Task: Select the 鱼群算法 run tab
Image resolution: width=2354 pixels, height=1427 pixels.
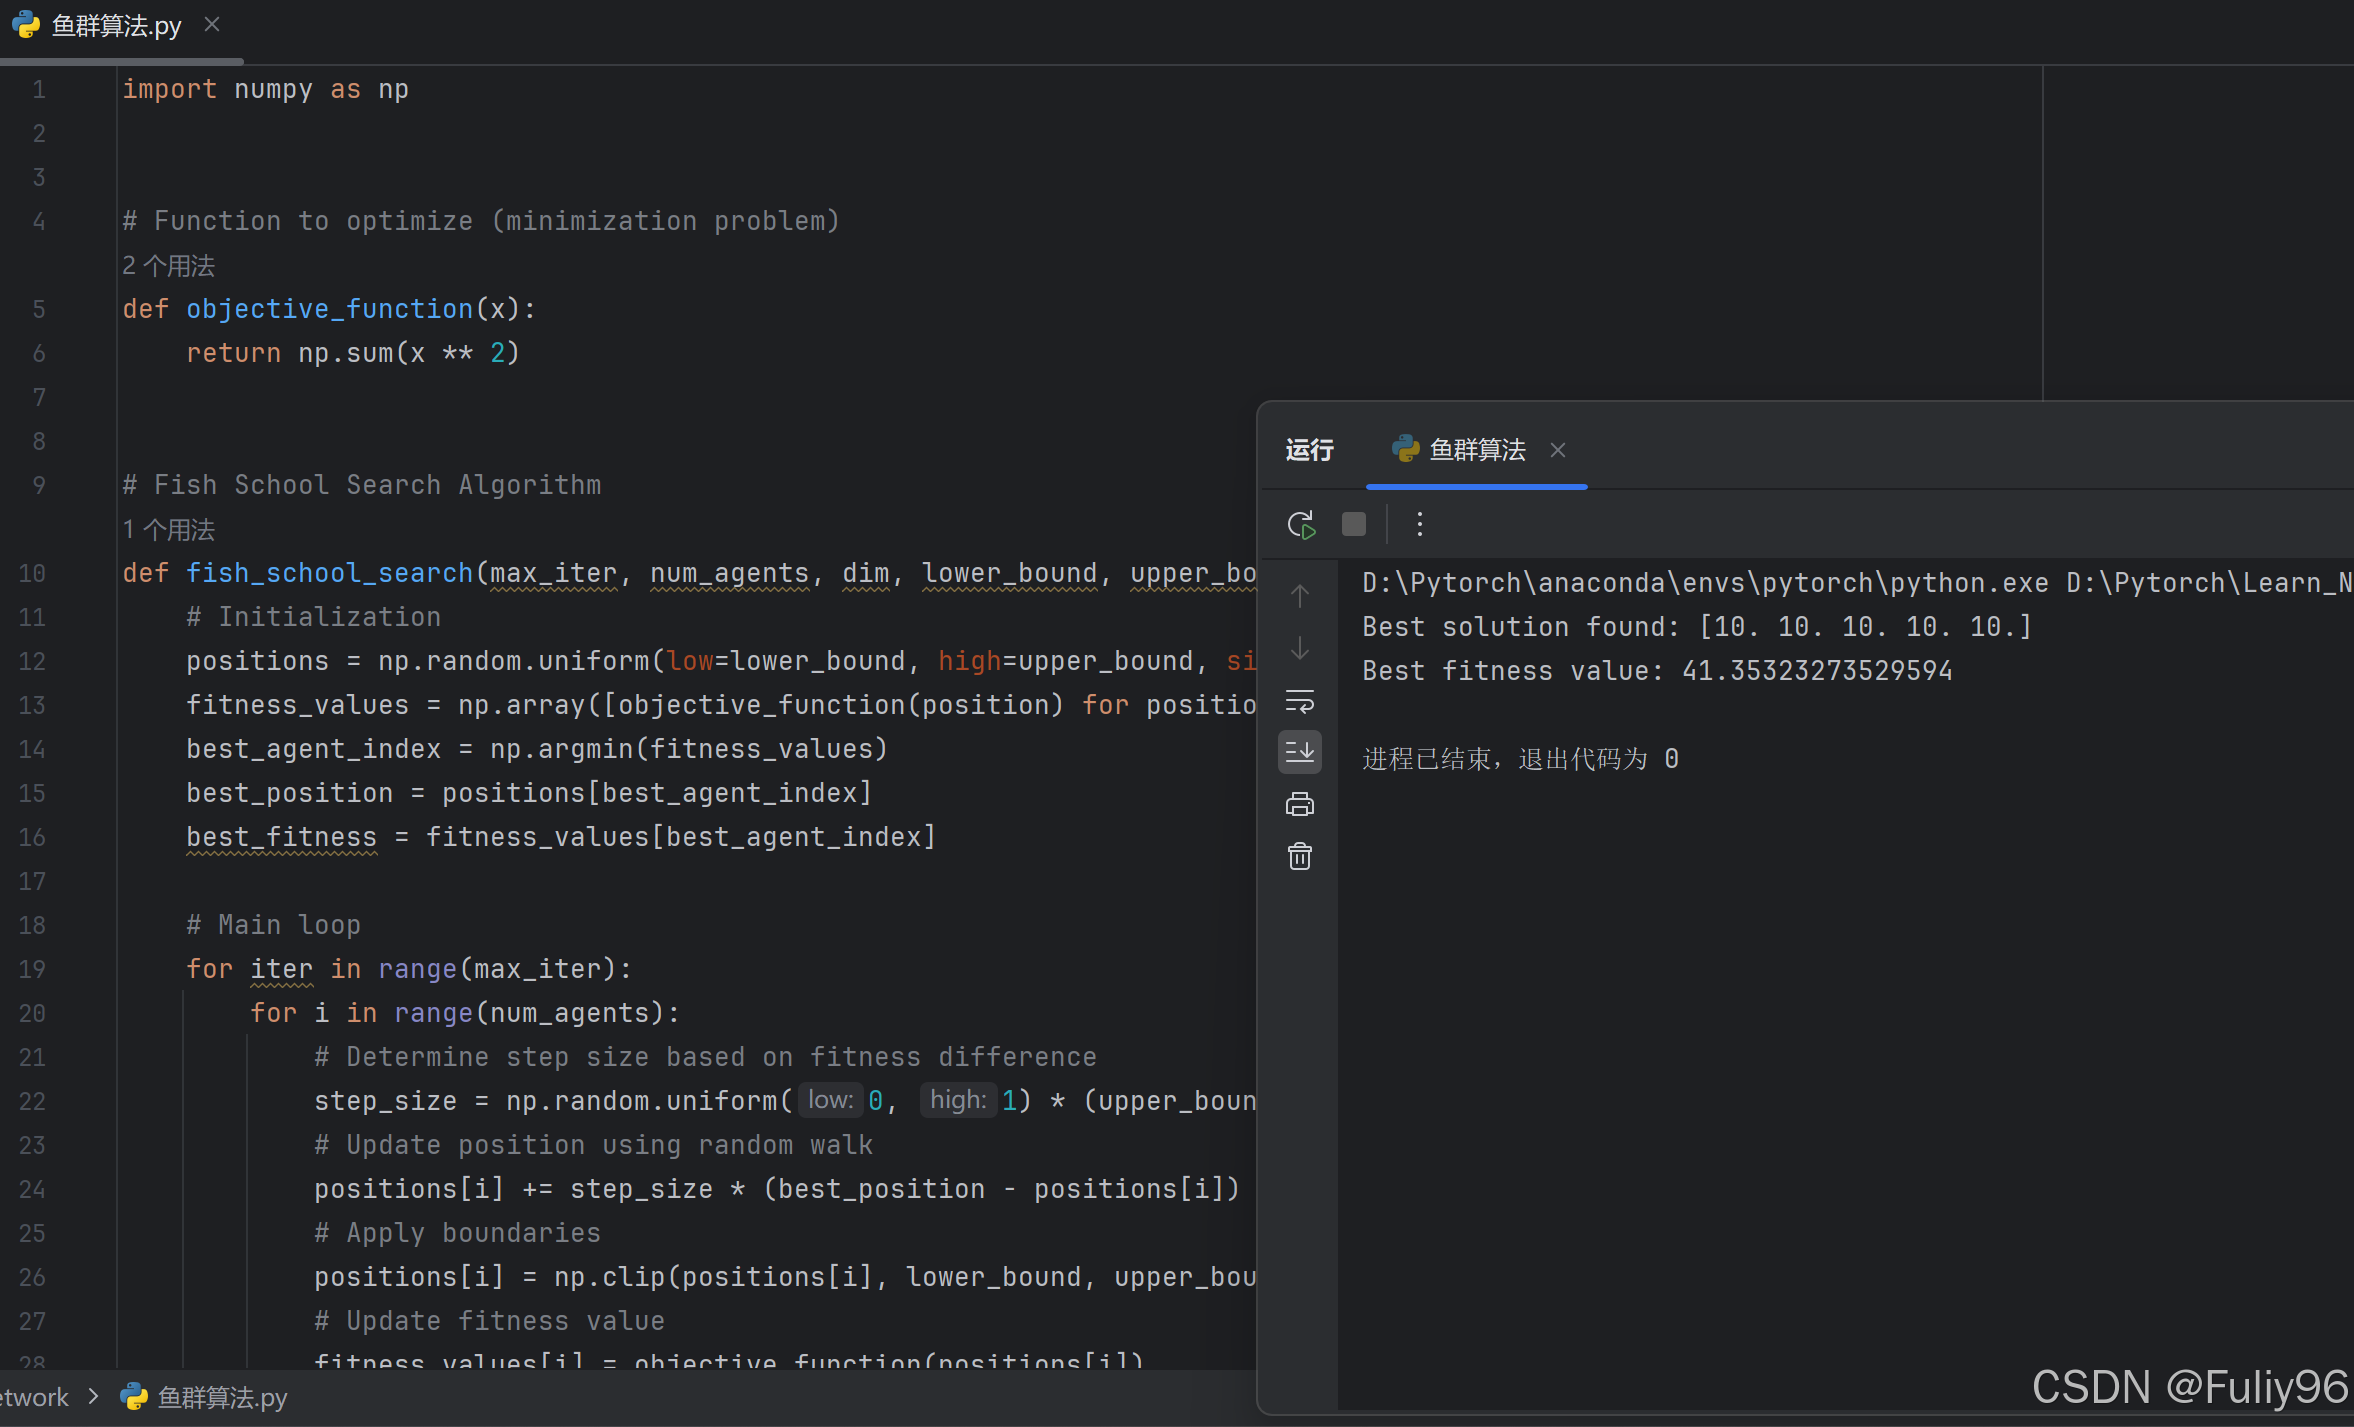Action: pyautogui.click(x=1477, y=450)
